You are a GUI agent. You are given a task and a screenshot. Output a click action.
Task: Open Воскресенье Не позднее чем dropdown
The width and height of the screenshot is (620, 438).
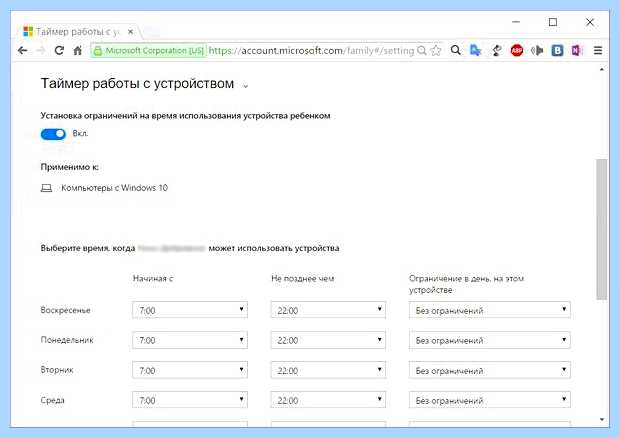click(x=328, y=310)
